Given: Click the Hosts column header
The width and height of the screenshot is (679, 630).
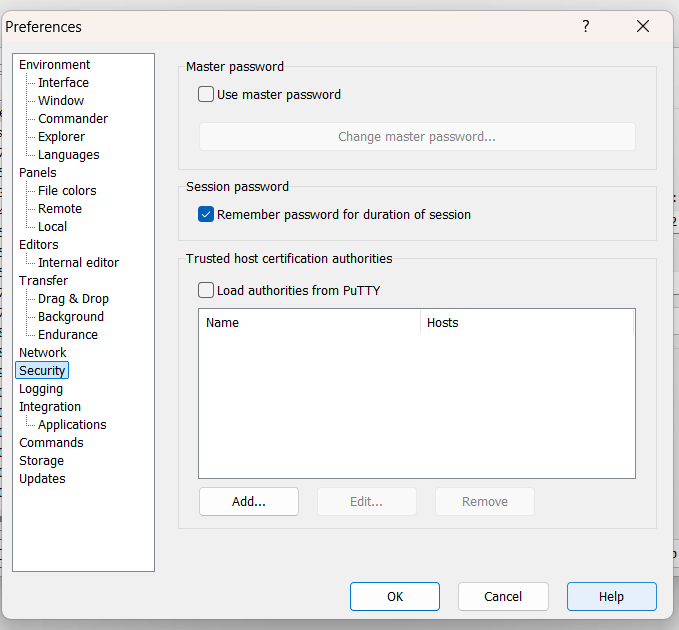Looking at the screenshot, I should (x=527, y=323).
